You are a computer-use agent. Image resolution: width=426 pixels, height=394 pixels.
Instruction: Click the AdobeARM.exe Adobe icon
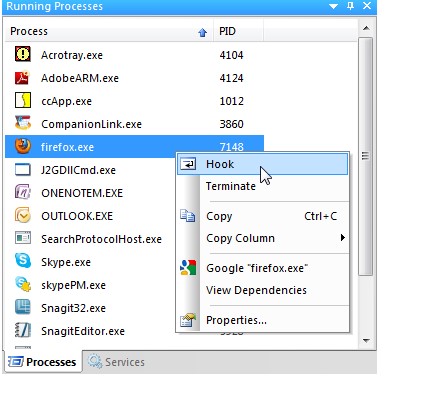(23, 77)
